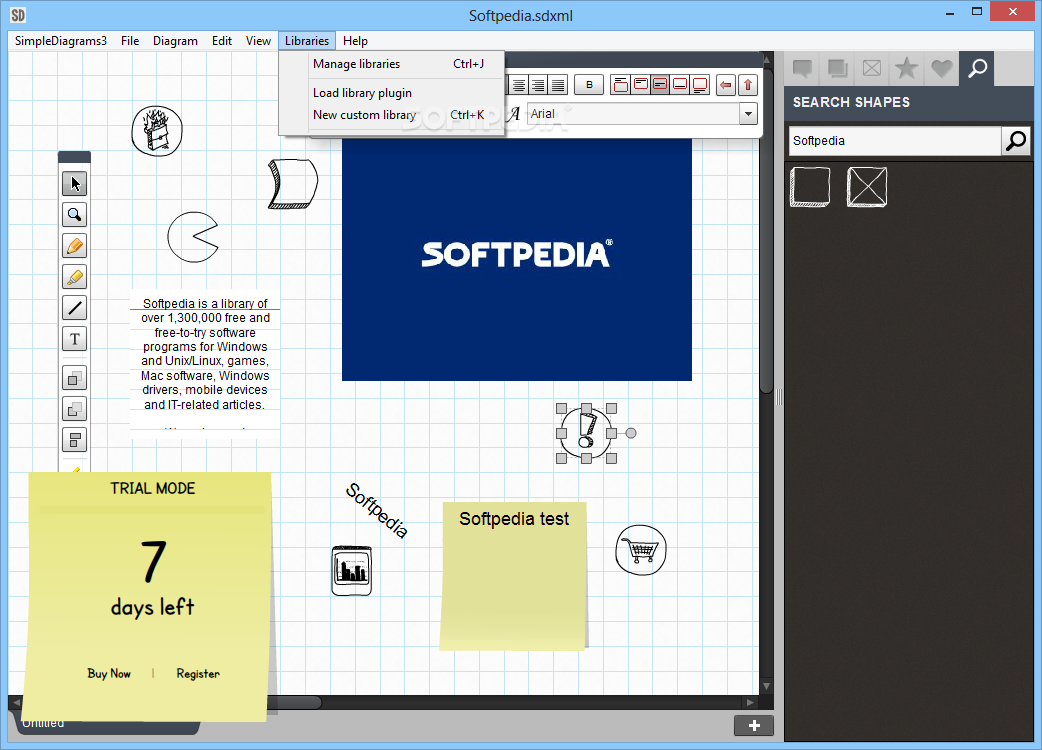Open the stacked squares library panel

(x=837, y=68)
